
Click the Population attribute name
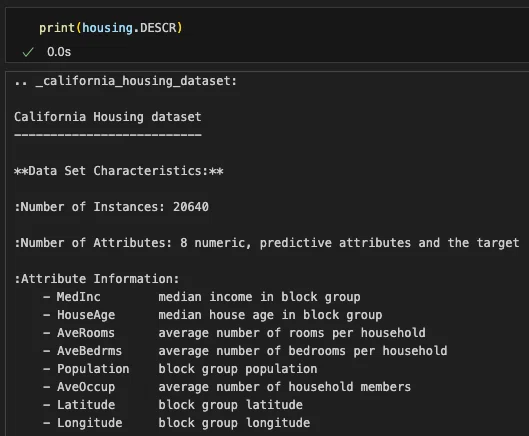[93, 369]
